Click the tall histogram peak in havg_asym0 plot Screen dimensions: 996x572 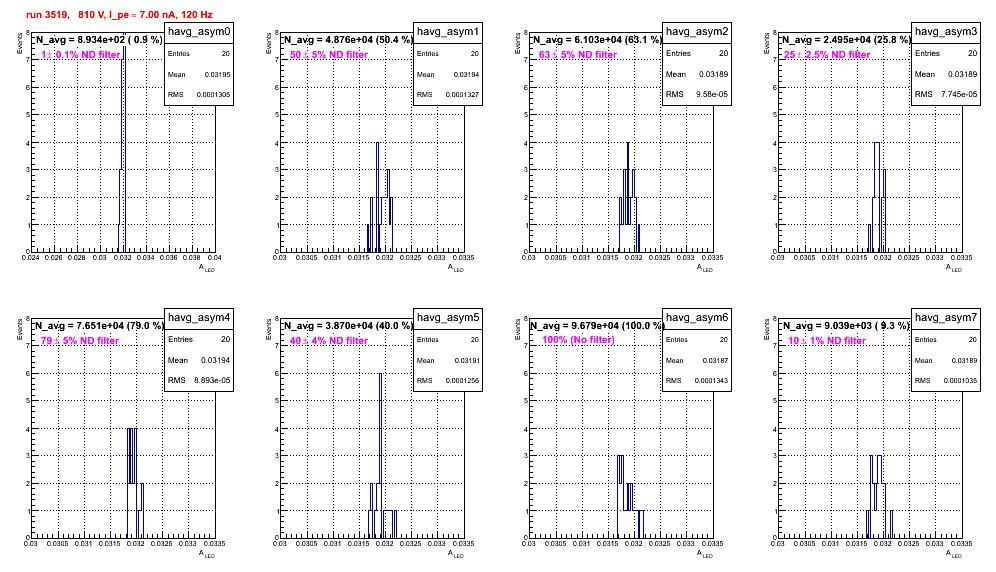coord(124,143)
